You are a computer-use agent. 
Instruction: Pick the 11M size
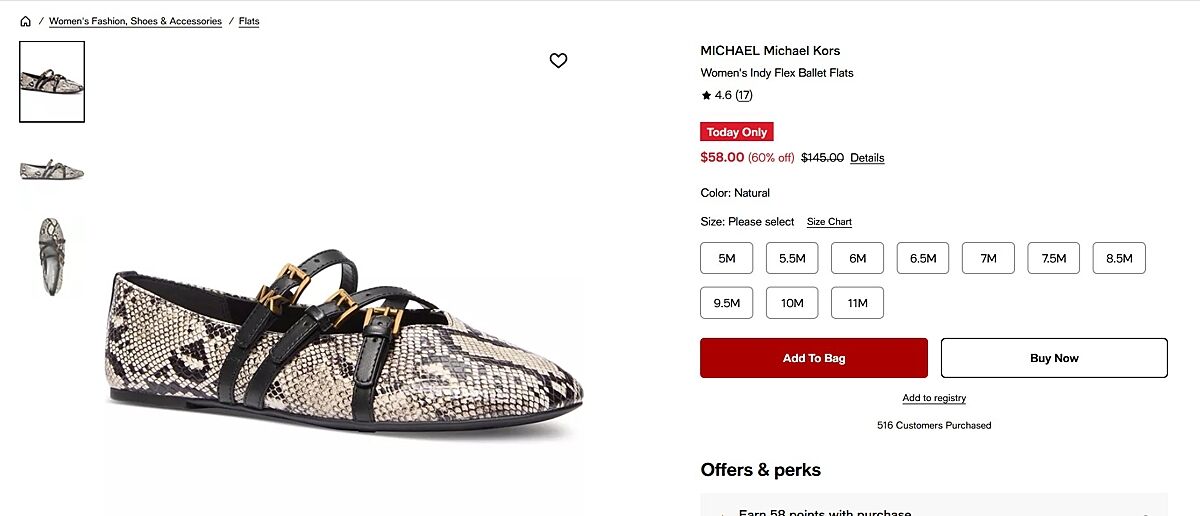[x=857, y=303]
